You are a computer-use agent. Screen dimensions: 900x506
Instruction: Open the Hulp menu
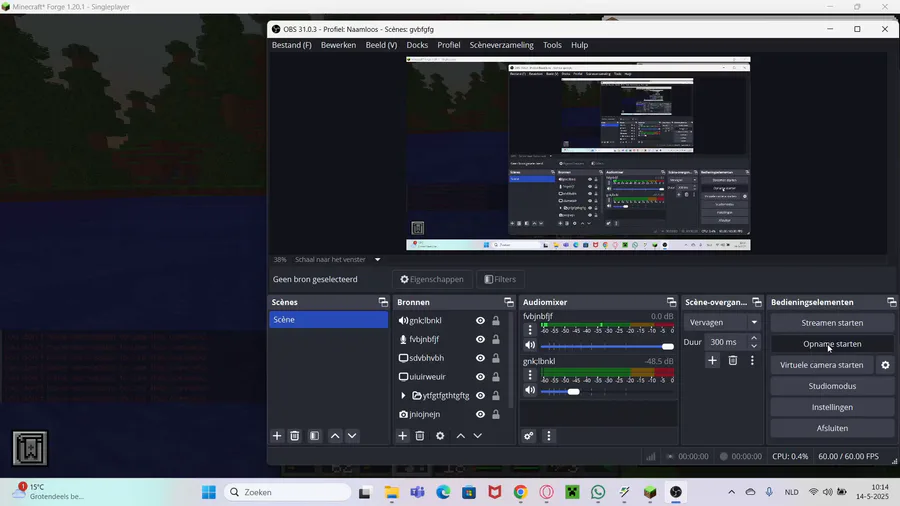coord(579,45)
